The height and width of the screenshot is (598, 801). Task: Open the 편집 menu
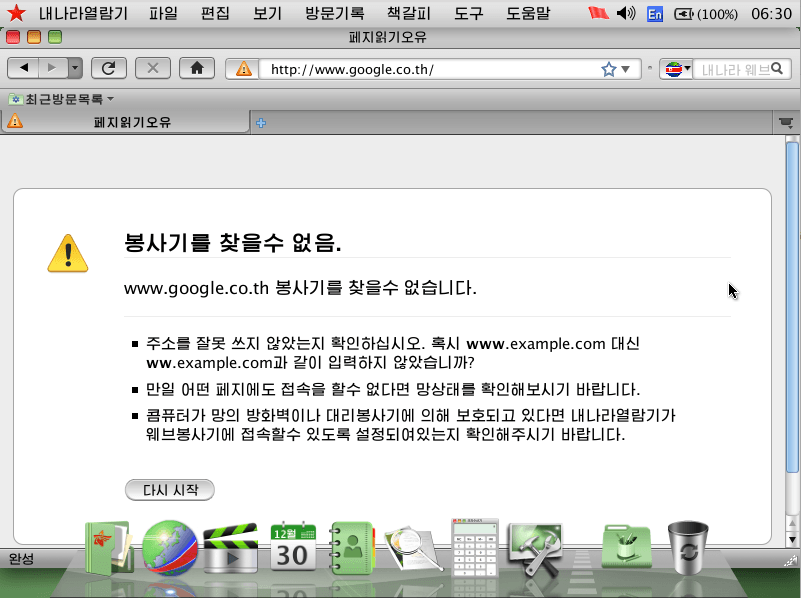tap(215, 13)
